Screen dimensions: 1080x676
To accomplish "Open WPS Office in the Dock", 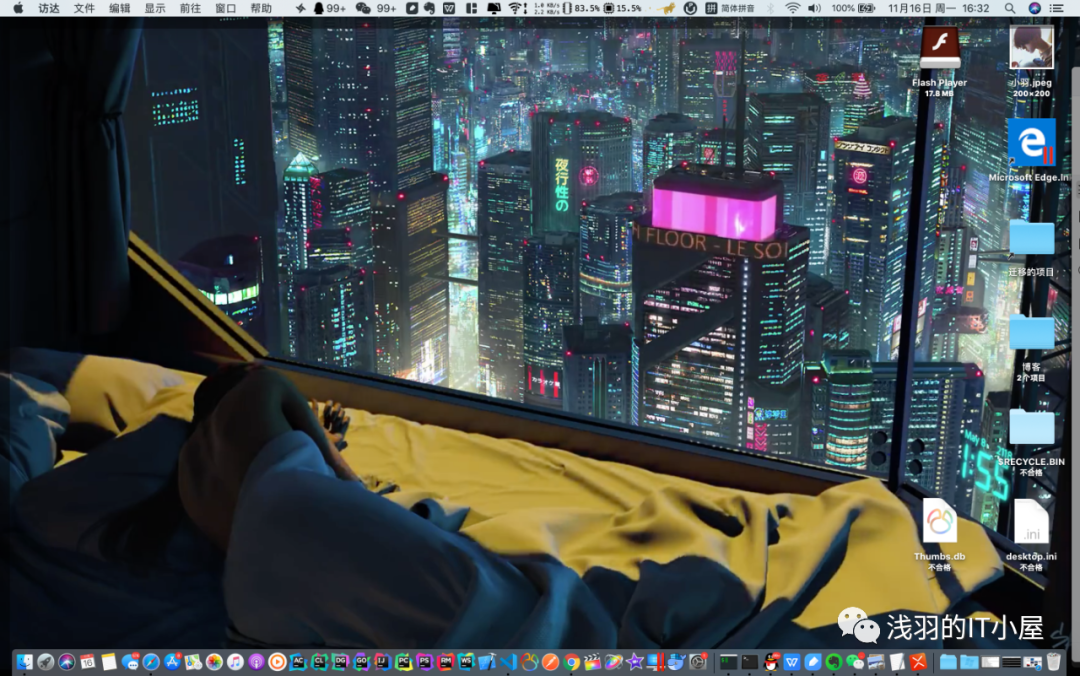I will click(792, 662).
